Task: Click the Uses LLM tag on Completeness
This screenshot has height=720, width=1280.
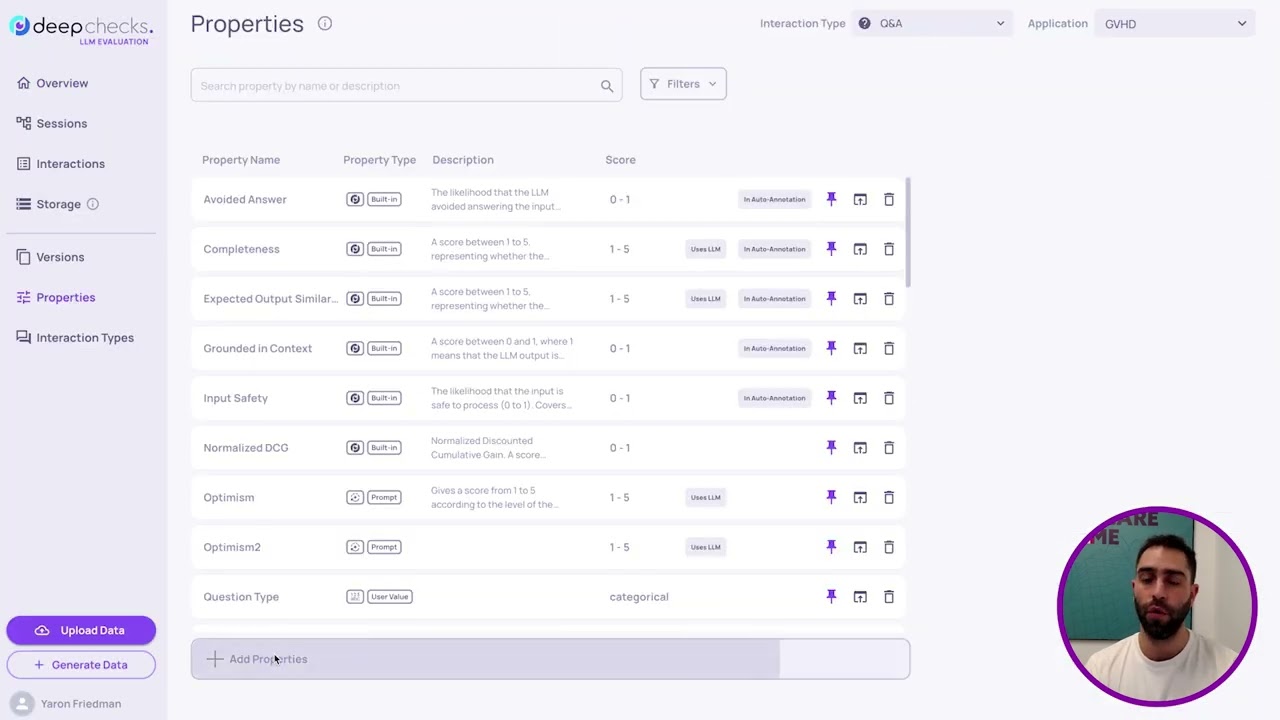Action: point(705,249)
